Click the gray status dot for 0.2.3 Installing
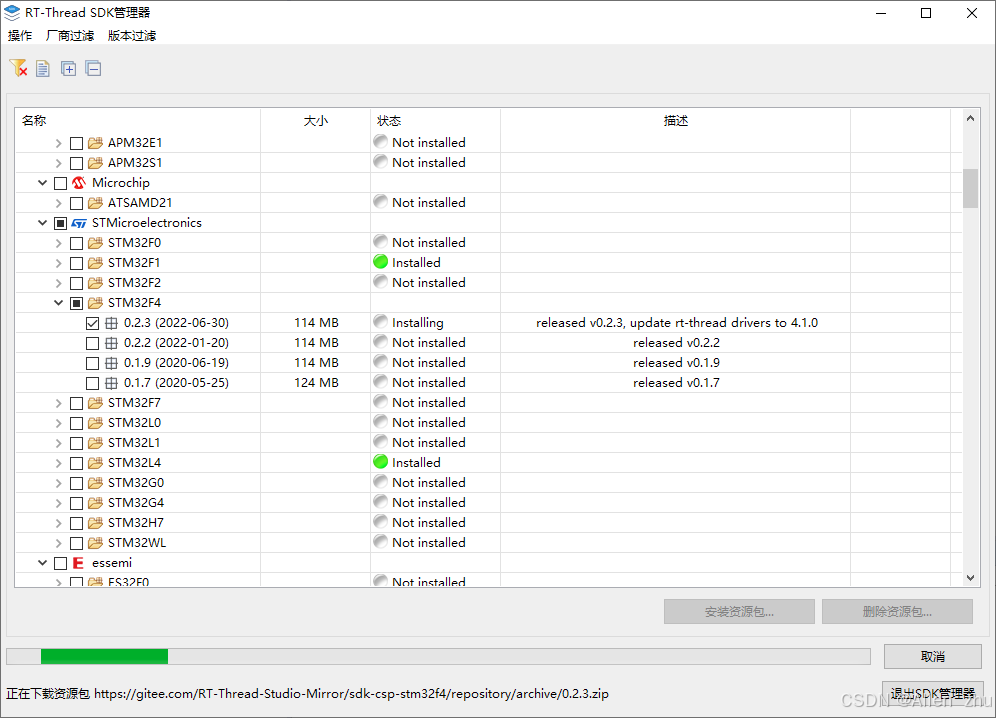Viewport: 996px width, 718px height. tap(380, 322)
